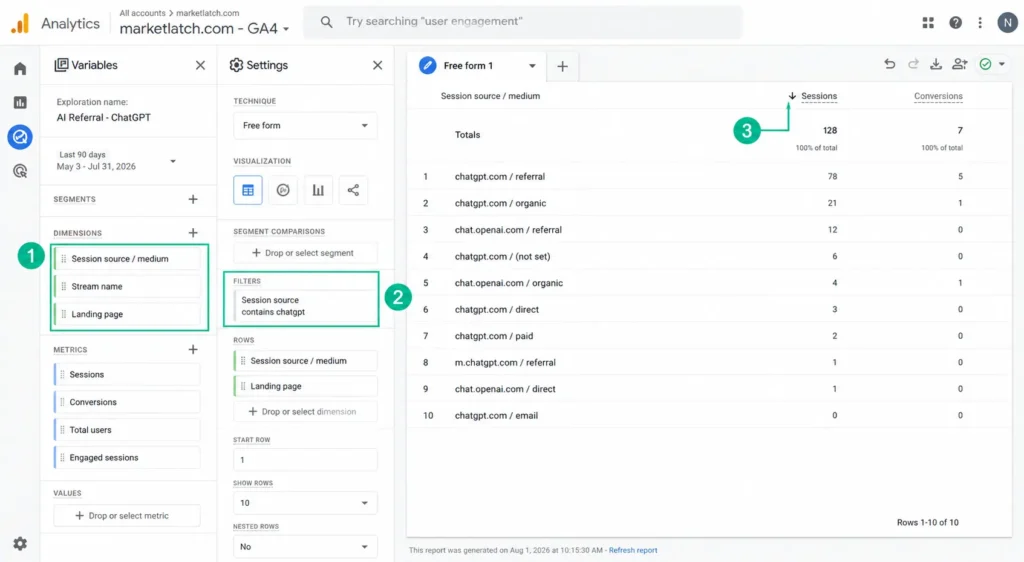Click the green data quality checkmark icon
This screenshot has width=1024, height=562.
[x=985, y=64]
